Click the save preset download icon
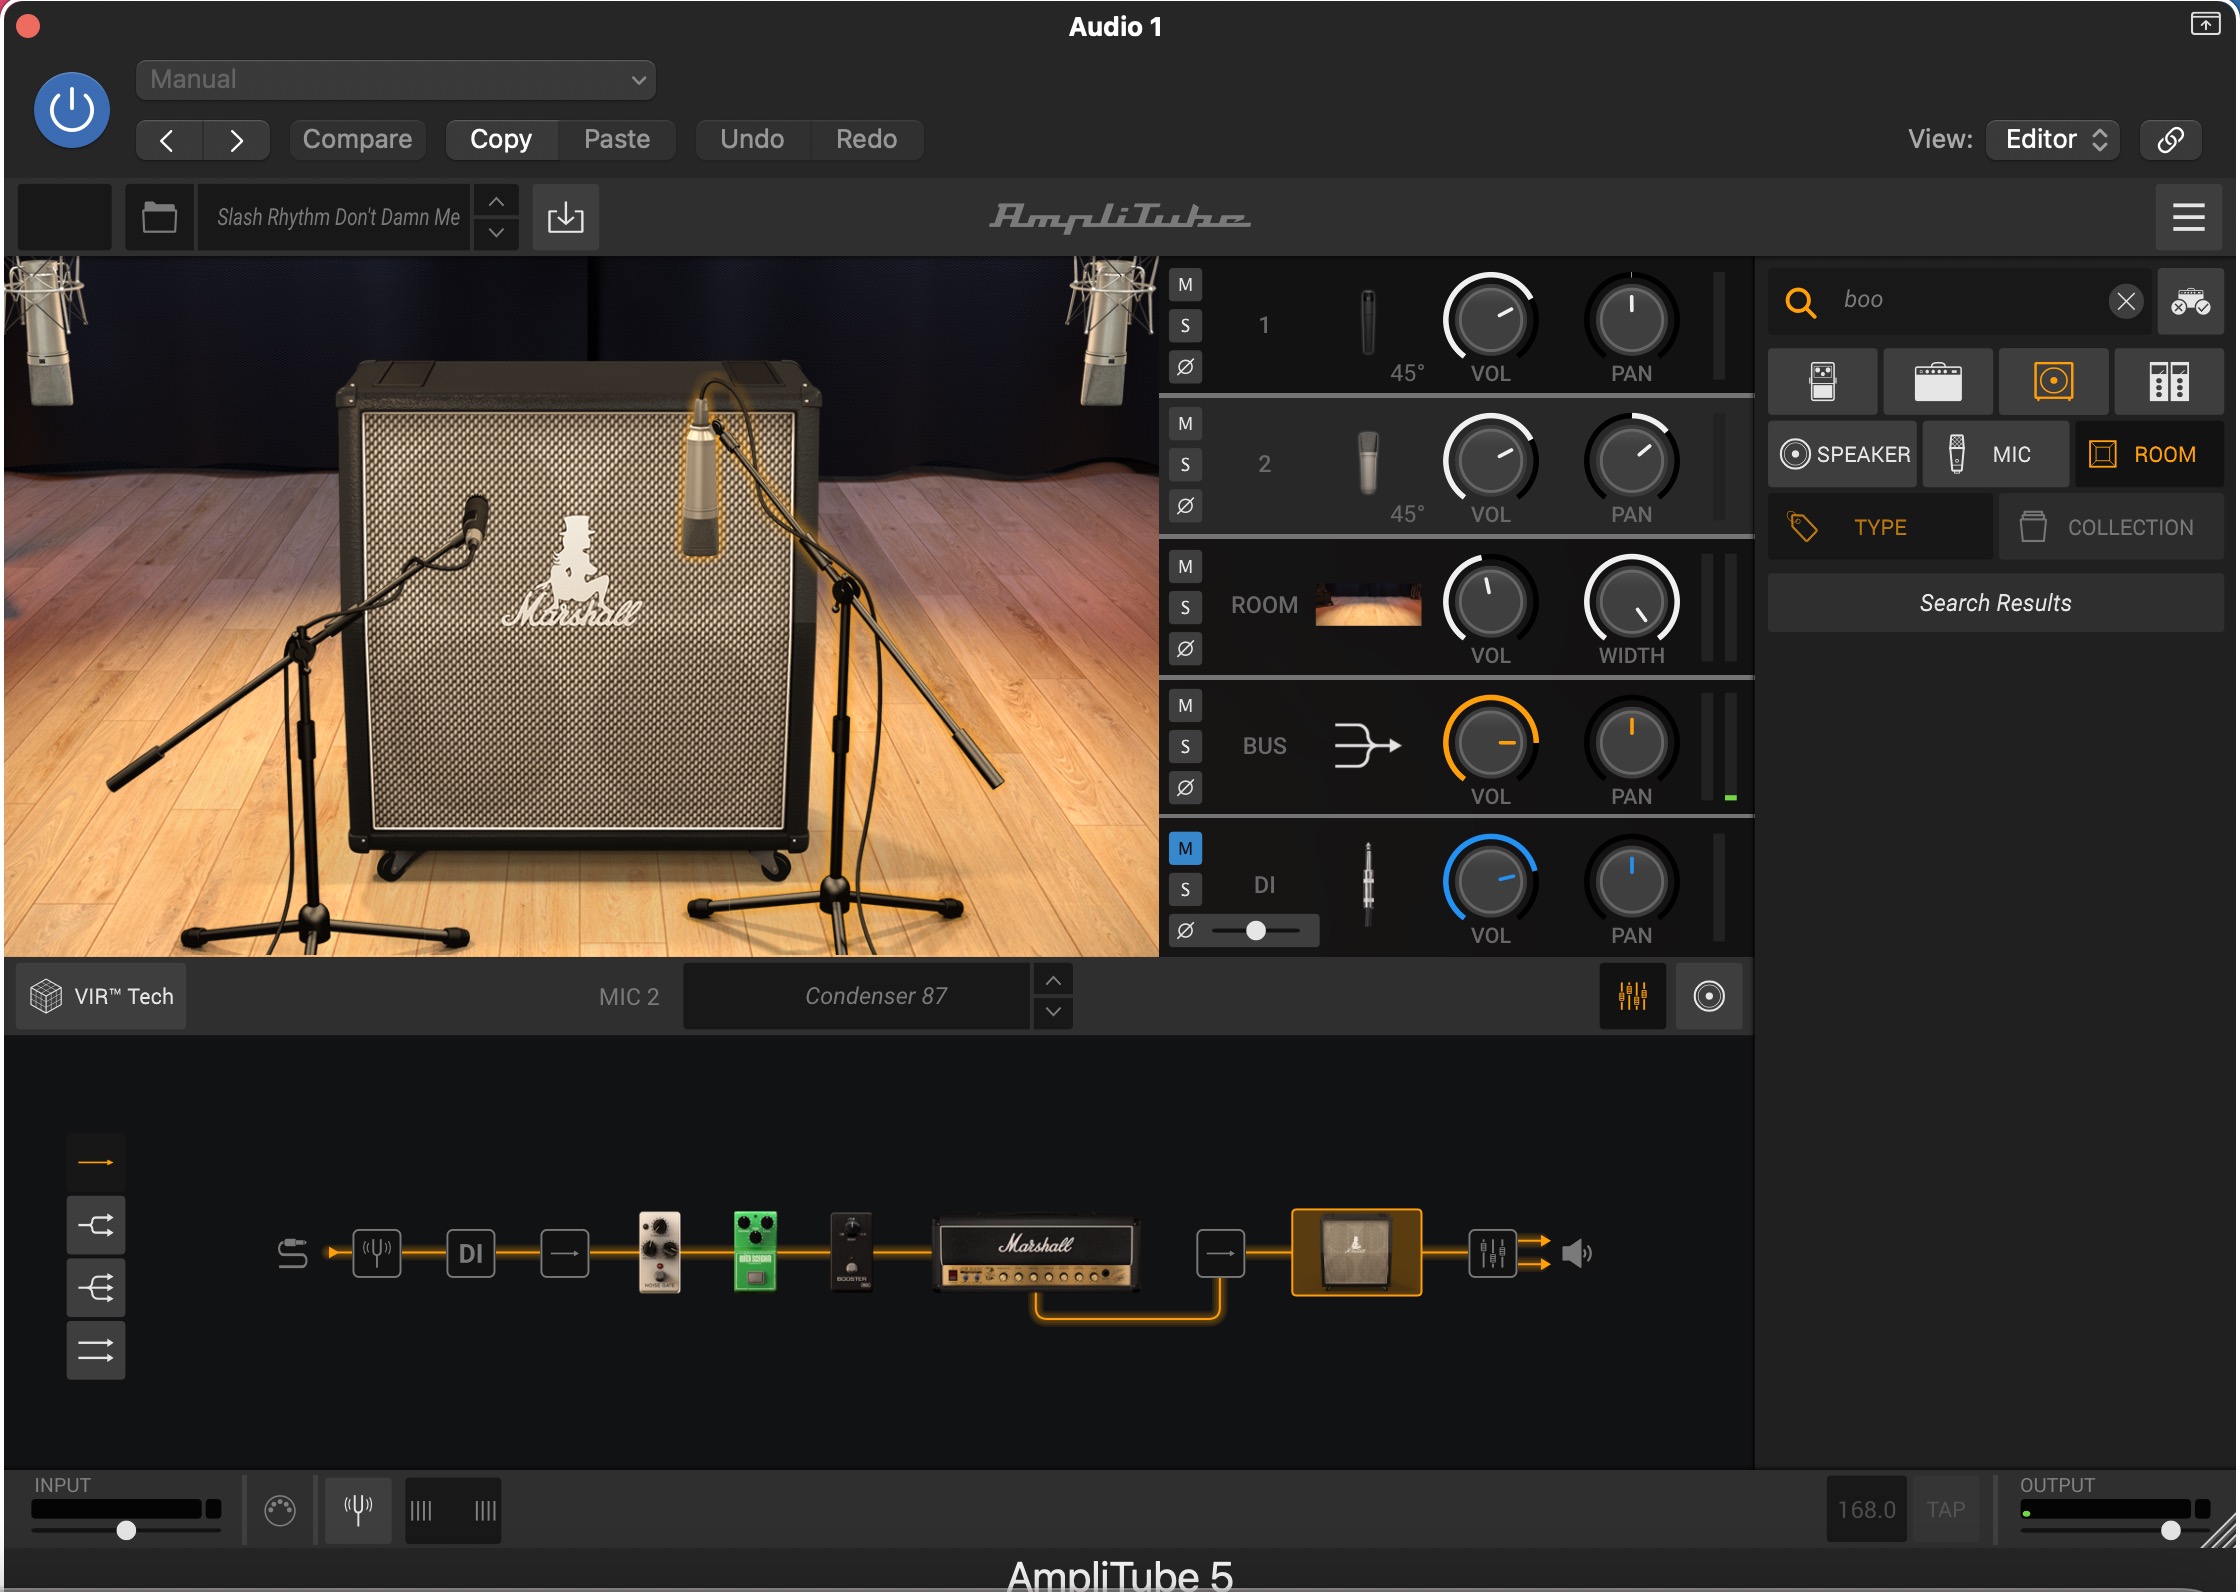The image size is (2240, 1592). pos(565,217)
